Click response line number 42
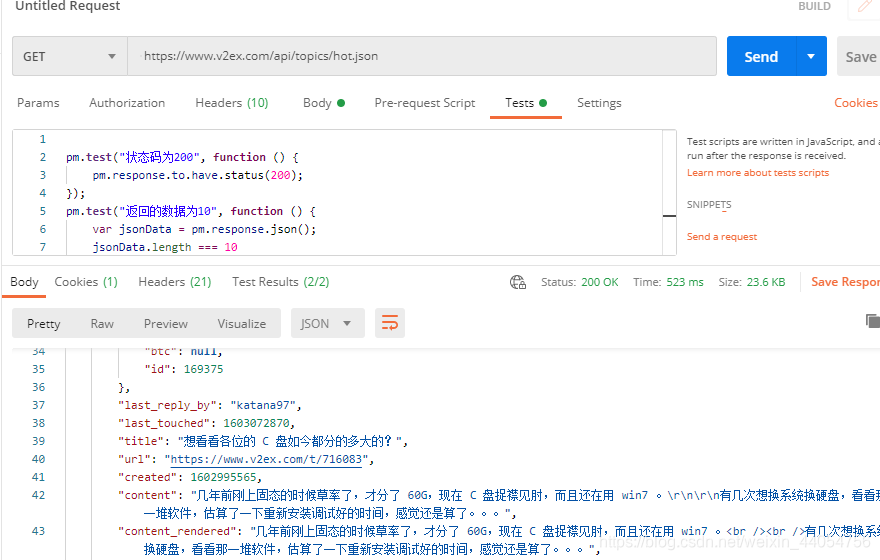 [38, 495]
